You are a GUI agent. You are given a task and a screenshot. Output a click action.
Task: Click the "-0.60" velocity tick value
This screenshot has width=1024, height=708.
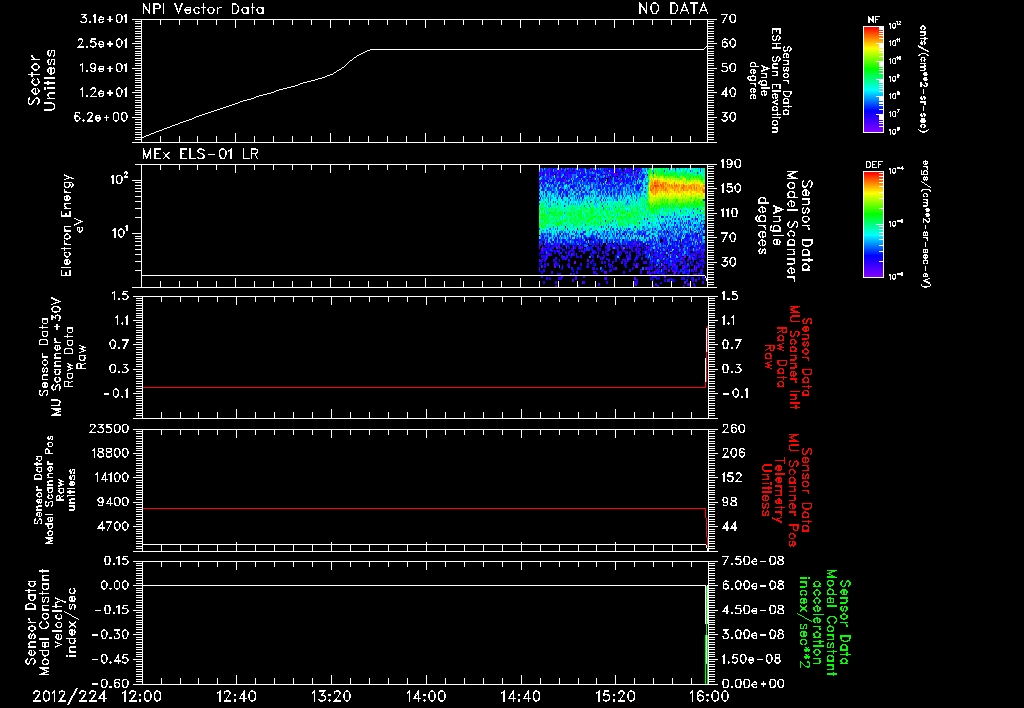click(110, 683)
